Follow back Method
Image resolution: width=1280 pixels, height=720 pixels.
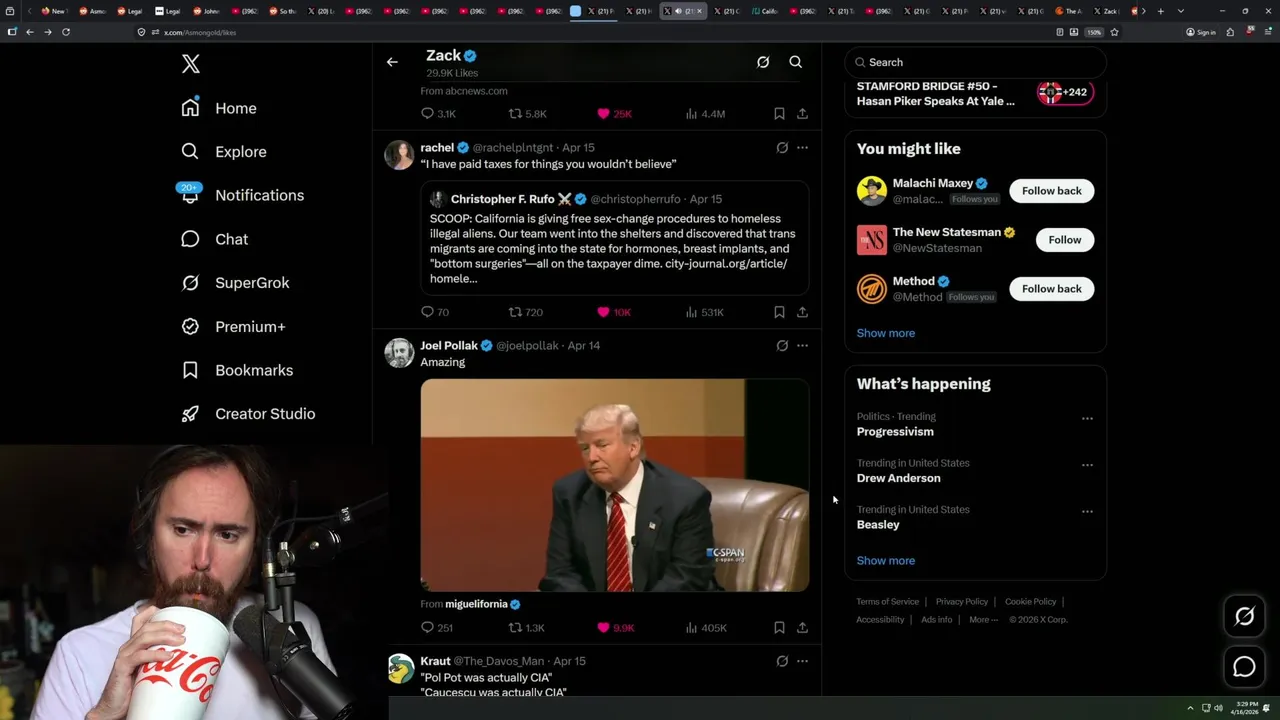click(x=1051, y=289)
